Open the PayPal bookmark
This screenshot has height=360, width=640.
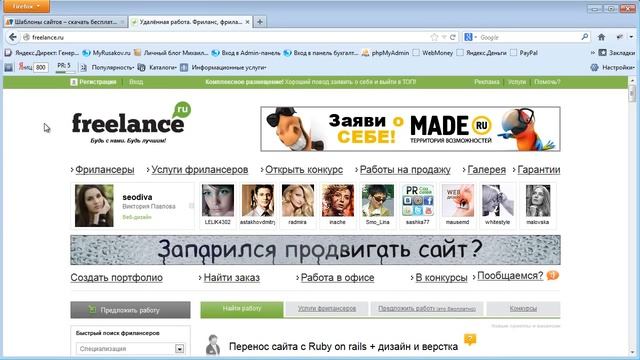coord(524,53)
